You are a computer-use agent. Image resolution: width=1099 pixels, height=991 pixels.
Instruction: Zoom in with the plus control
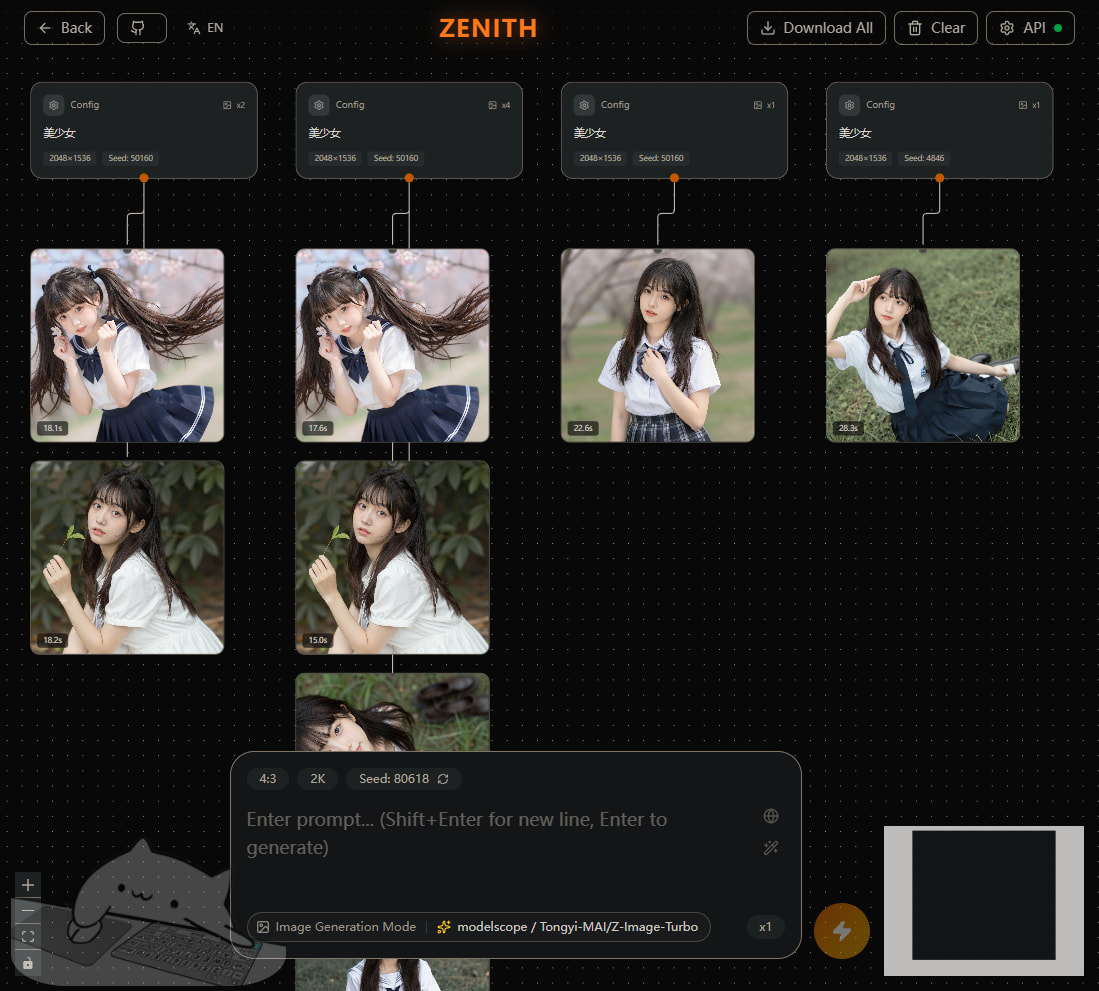[28, 885]
